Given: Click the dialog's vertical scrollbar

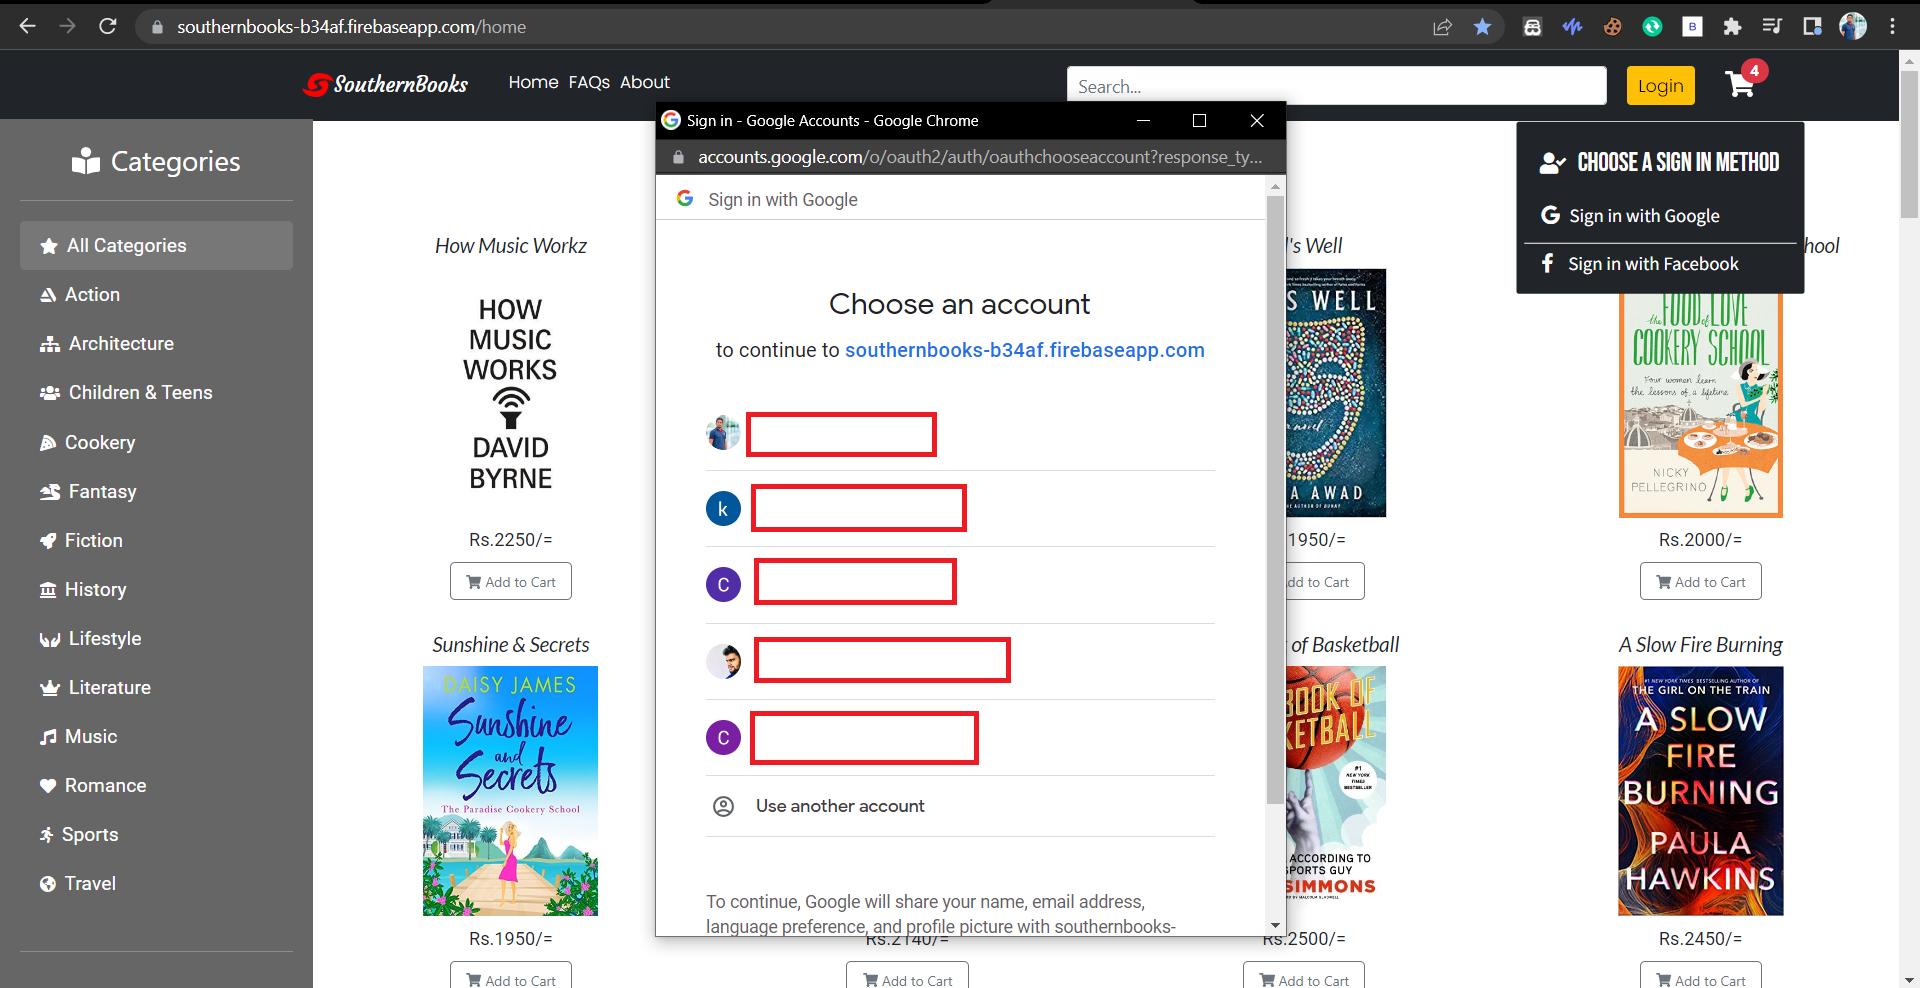Looking at the screenshot, I should (1274, 500).
